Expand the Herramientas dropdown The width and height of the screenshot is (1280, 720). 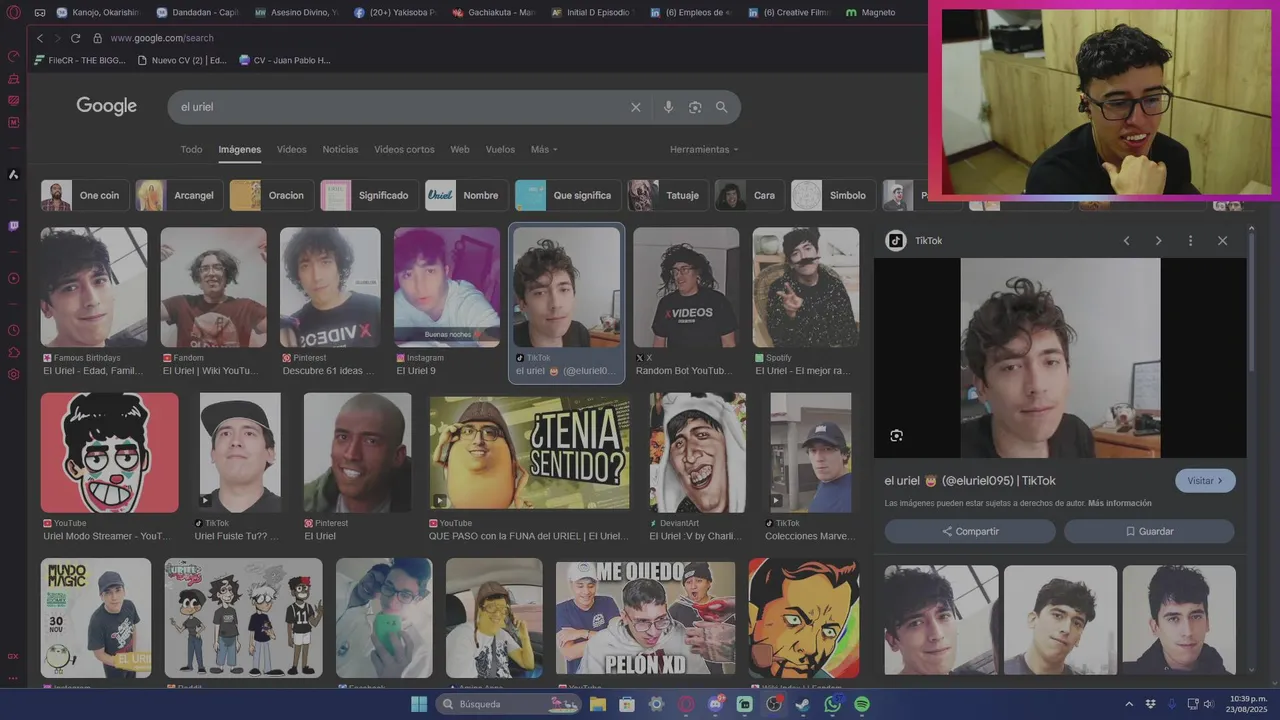pyautogui.click(x=704, y=150)
